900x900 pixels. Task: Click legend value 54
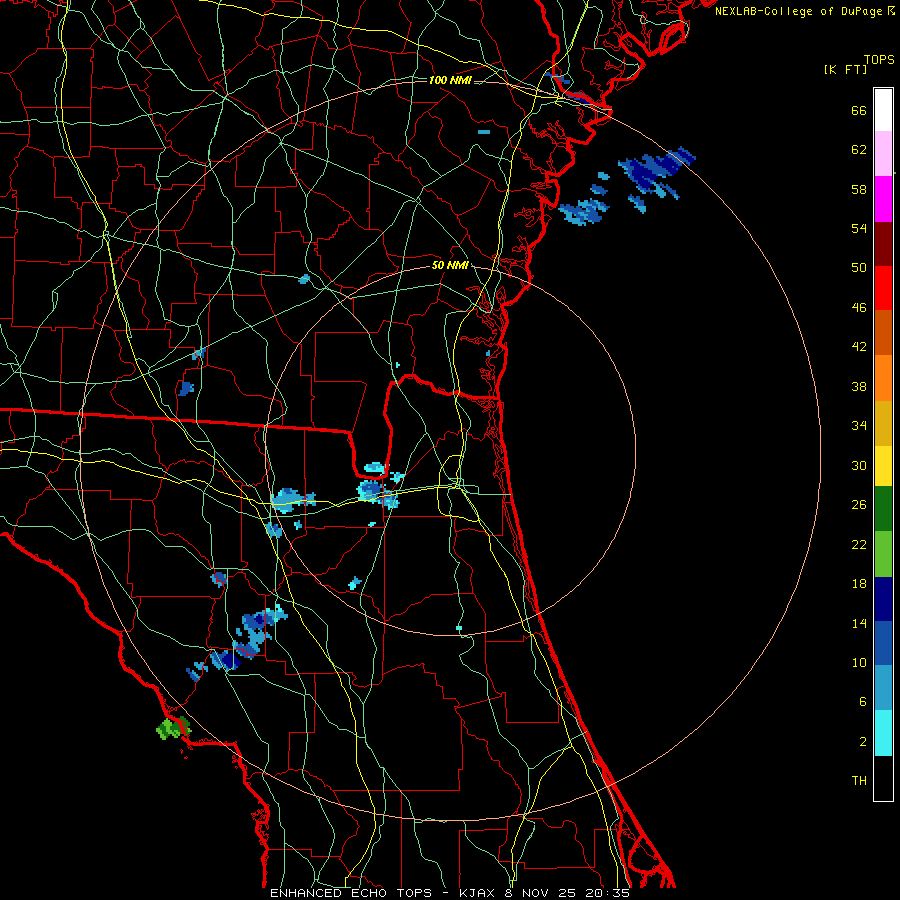859,228
